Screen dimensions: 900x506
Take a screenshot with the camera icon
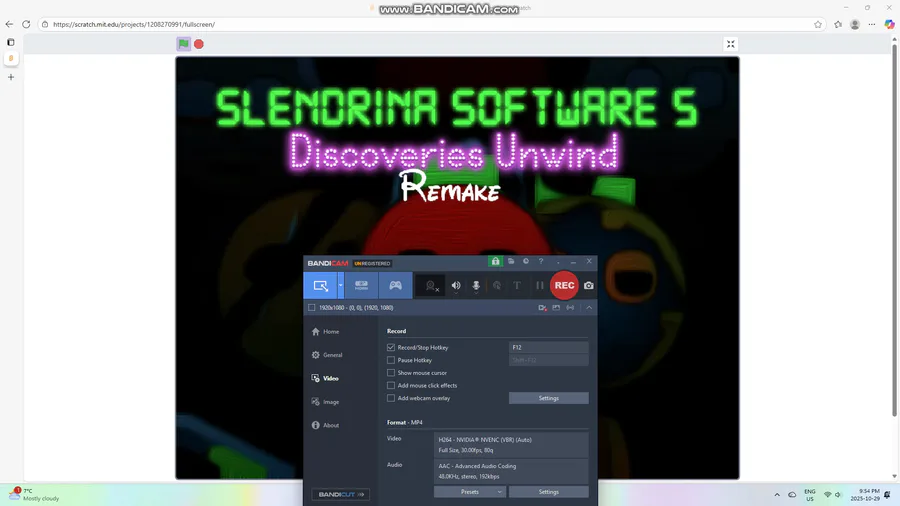pos(589,285)
